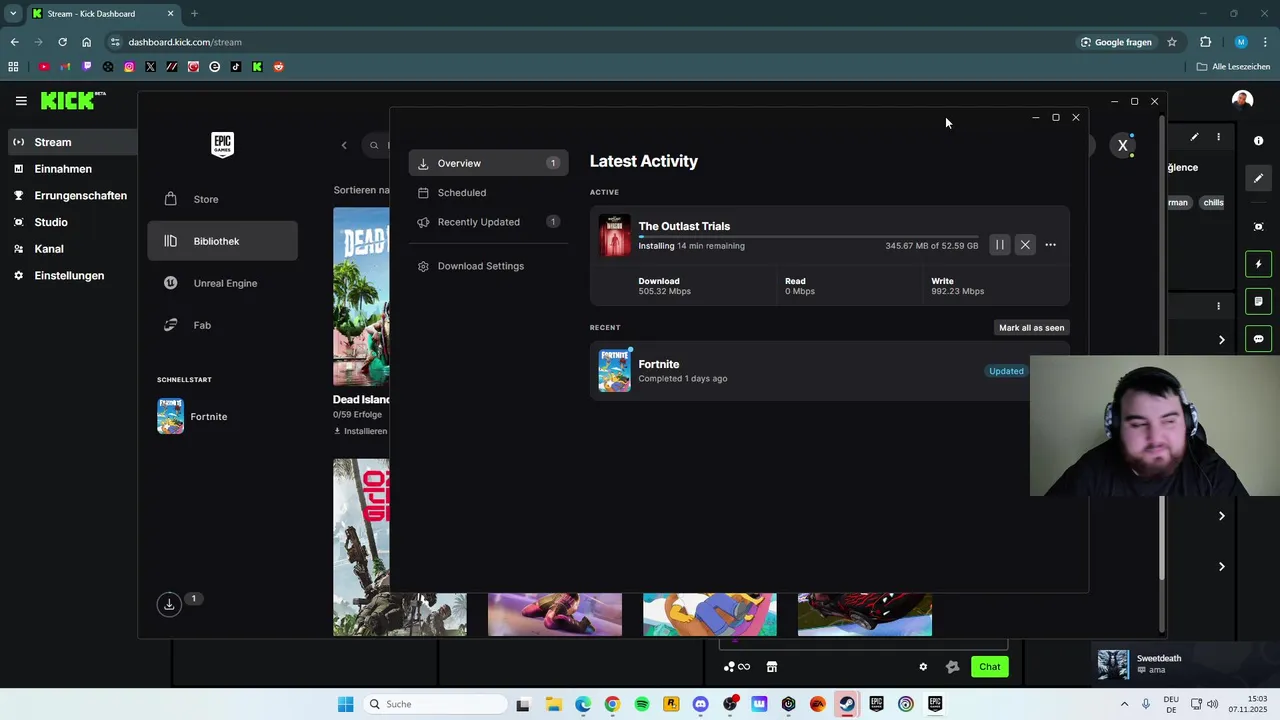
Task: Pause The Outlast Trials download
Action: tap(999, 245)
